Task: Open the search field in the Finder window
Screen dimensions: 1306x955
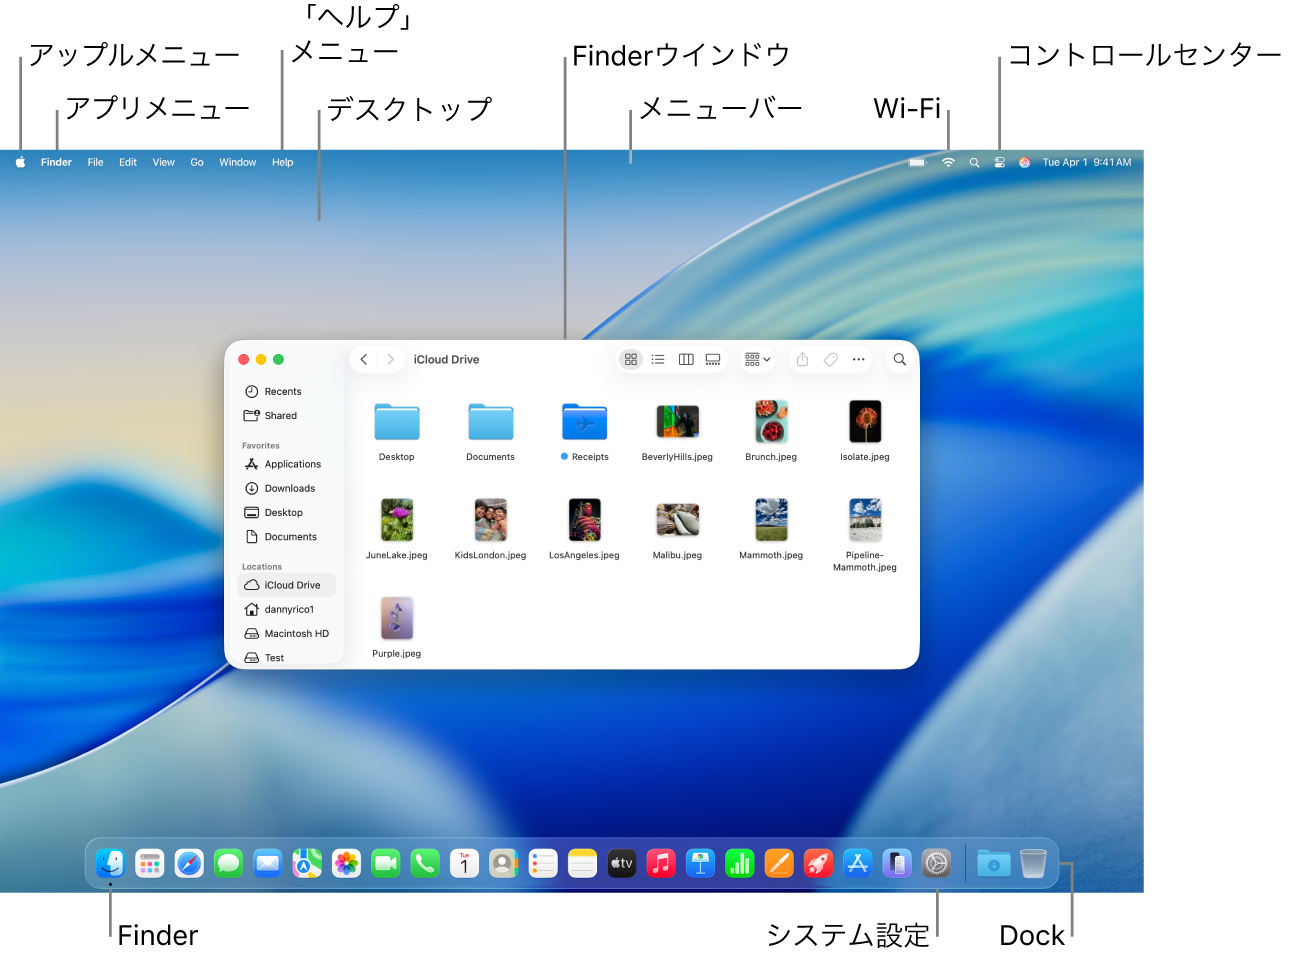Action: 898,359
